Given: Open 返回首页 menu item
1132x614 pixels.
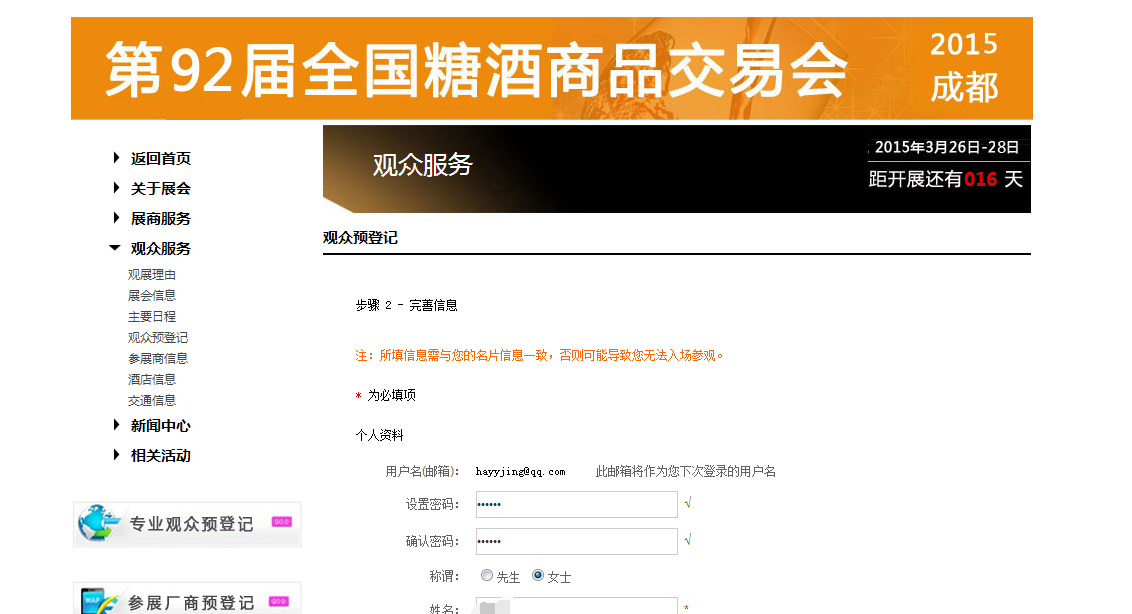Looking at the screenshot, I should 160,158.
